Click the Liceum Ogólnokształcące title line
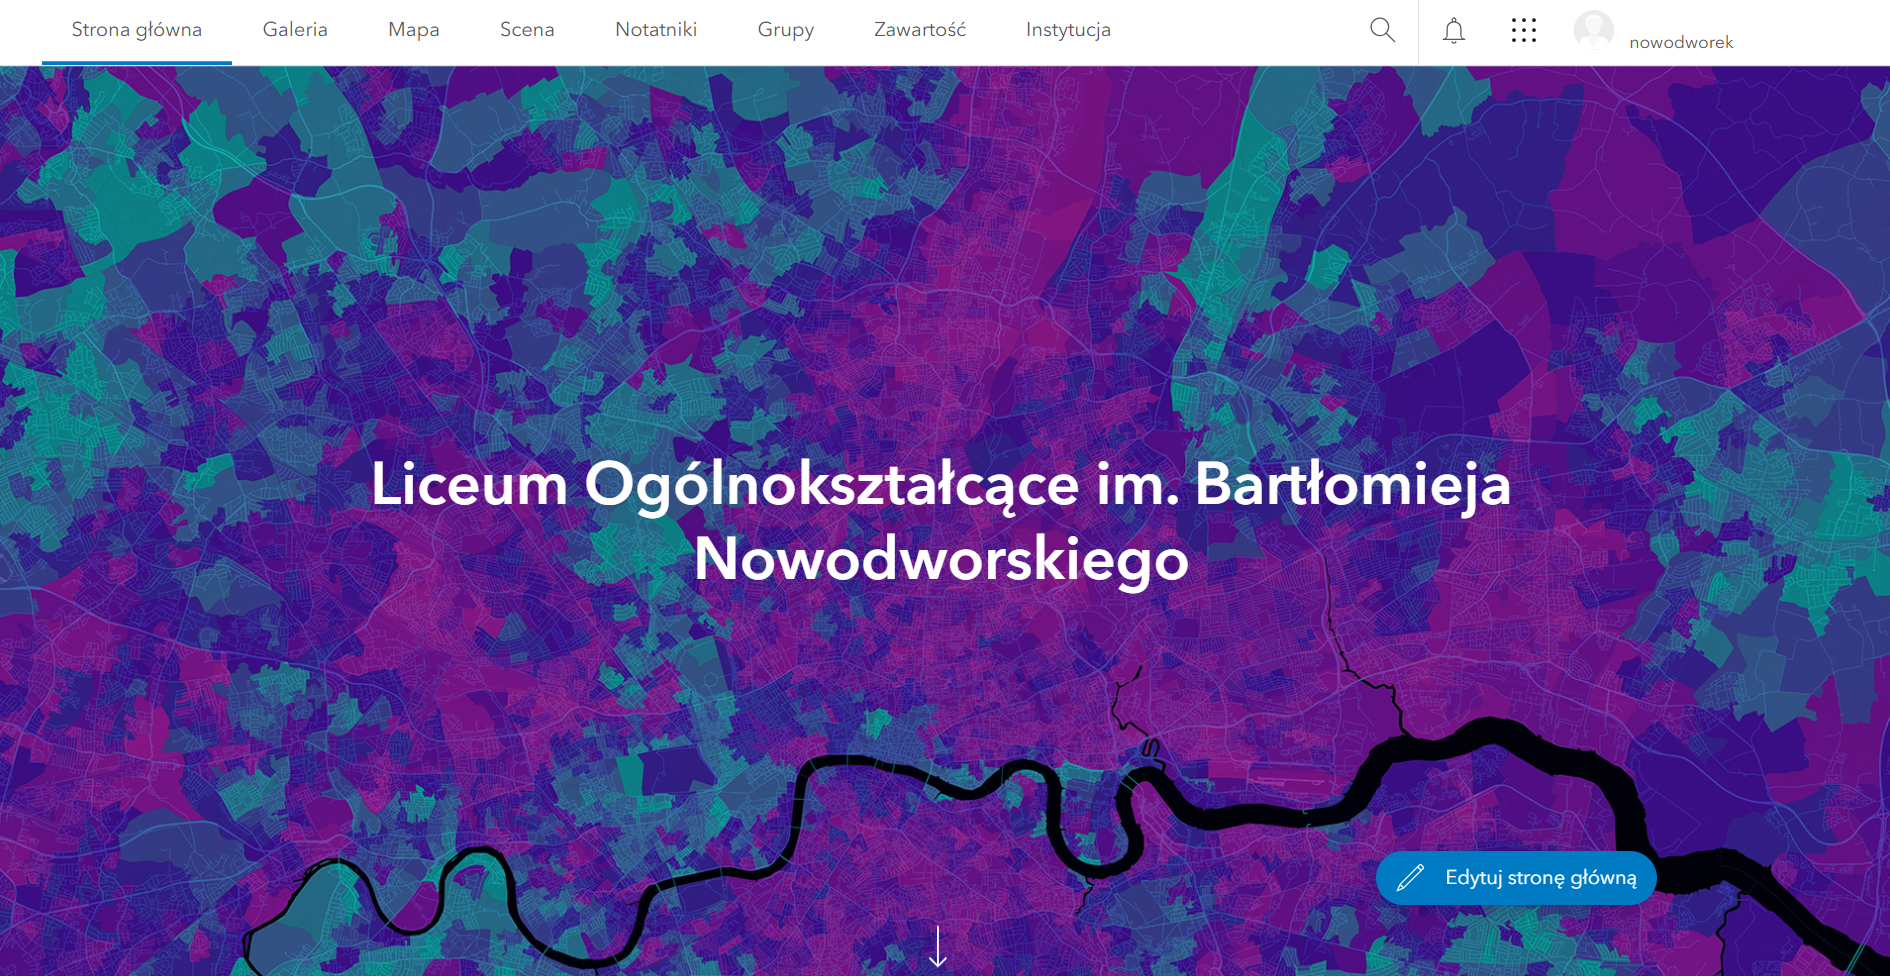The image size is (1890, 976). (940, 485)
